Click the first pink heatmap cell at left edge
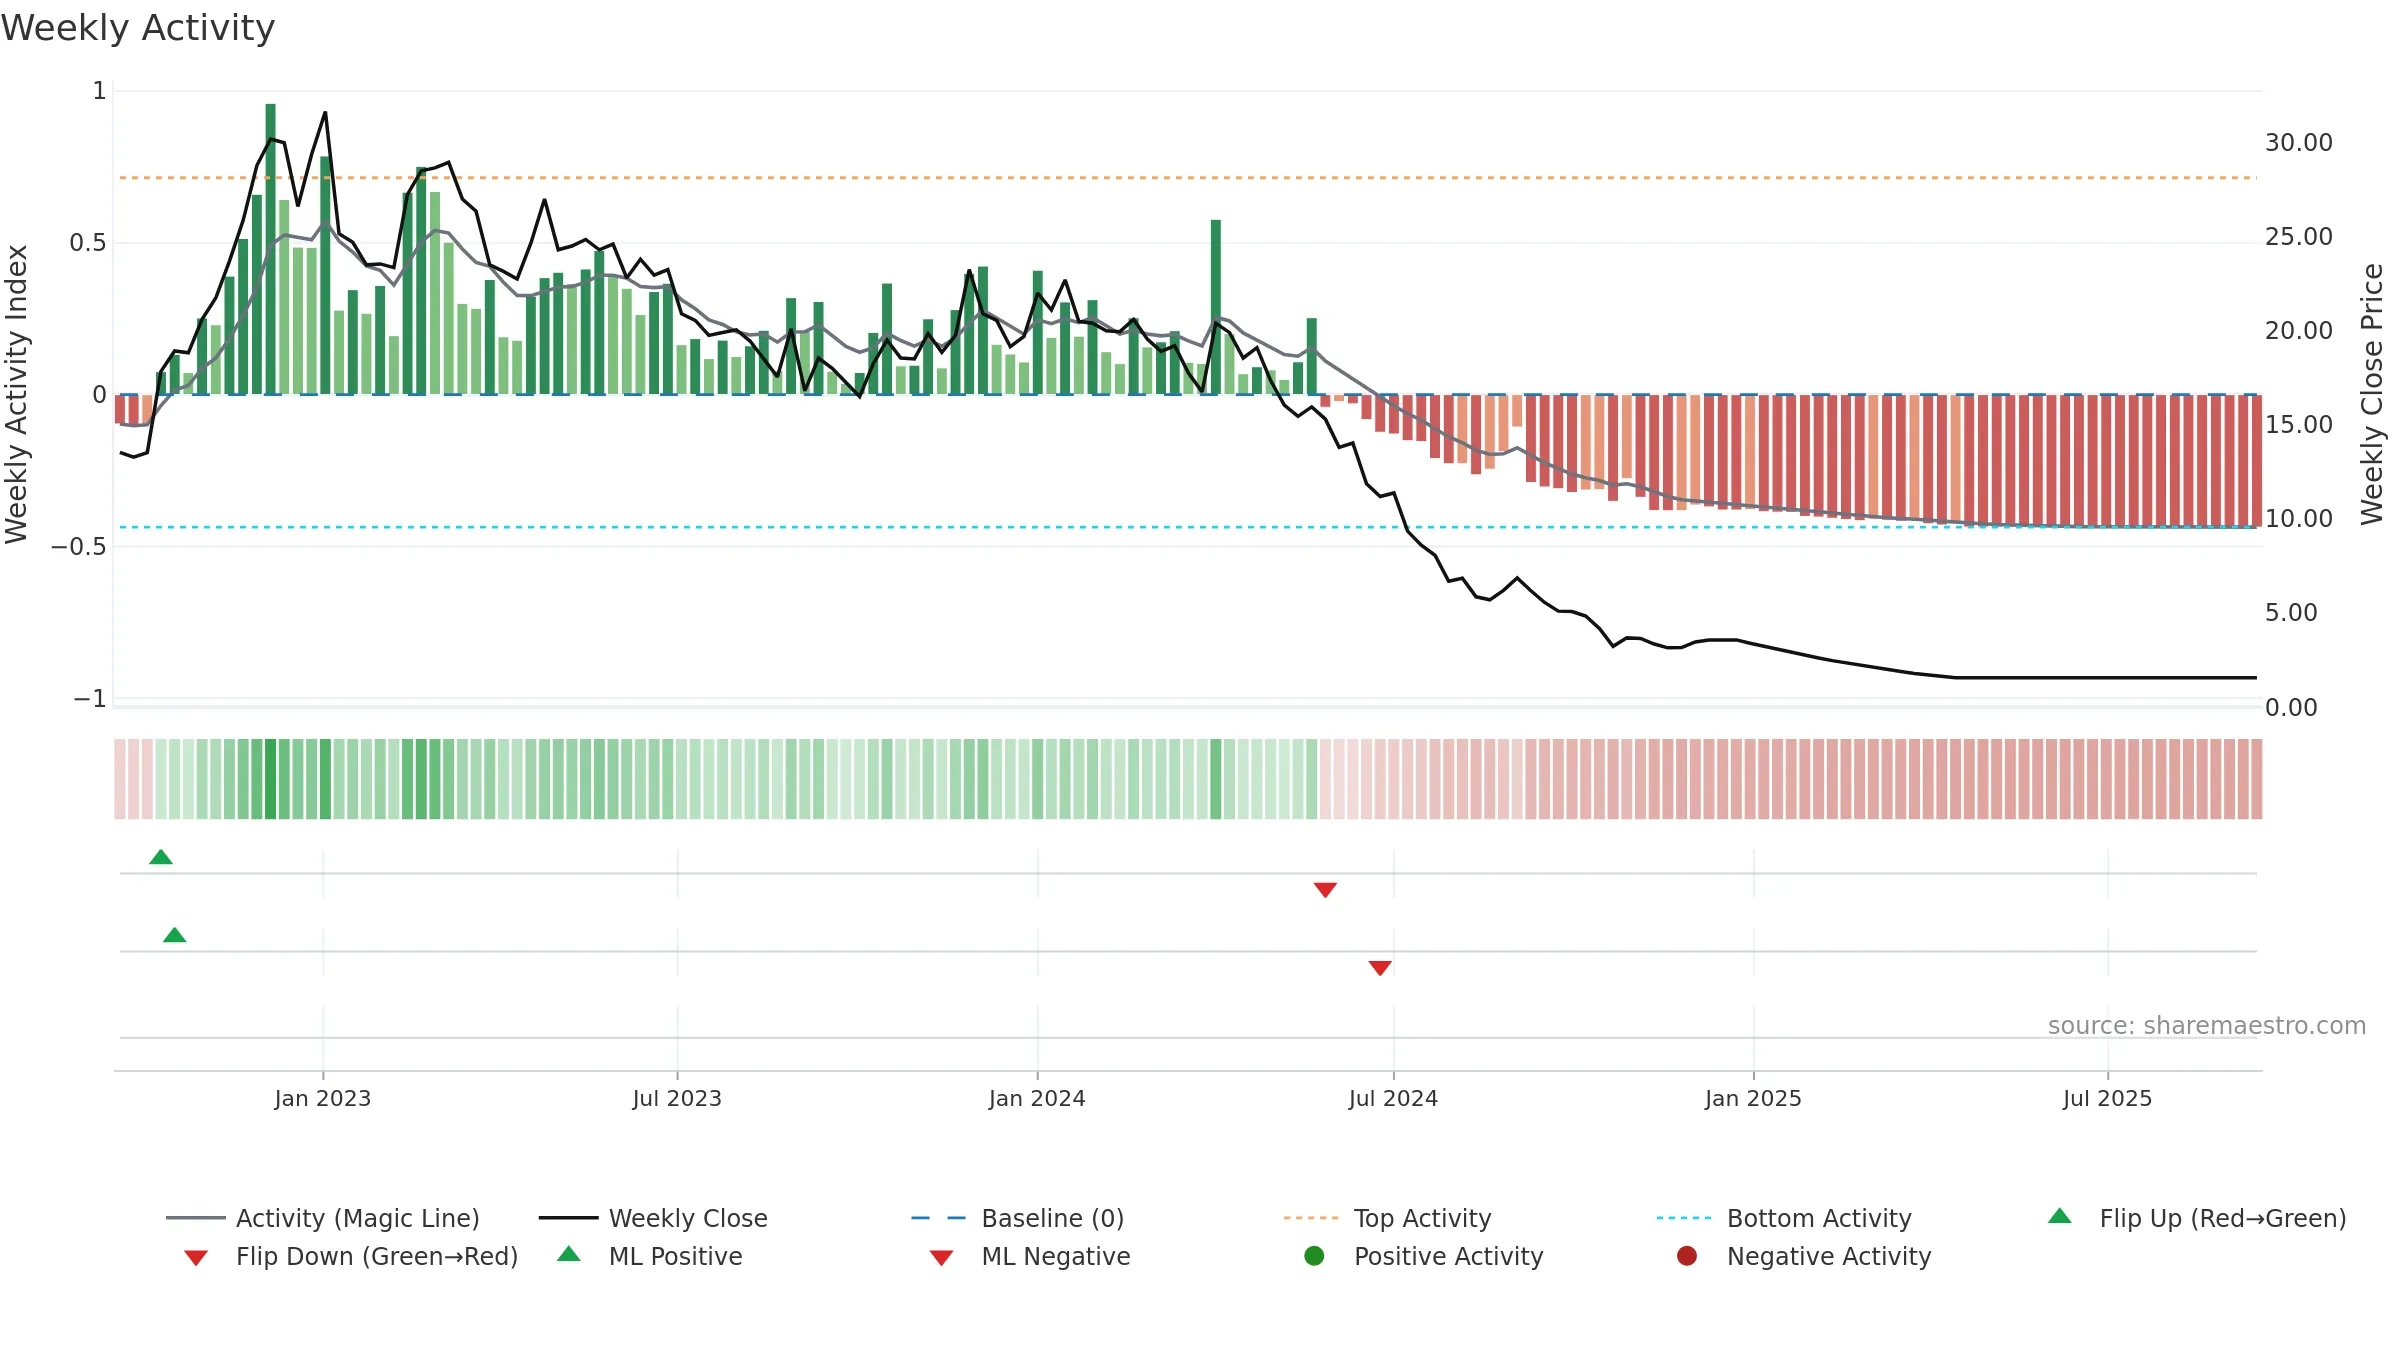 [120, 779]
